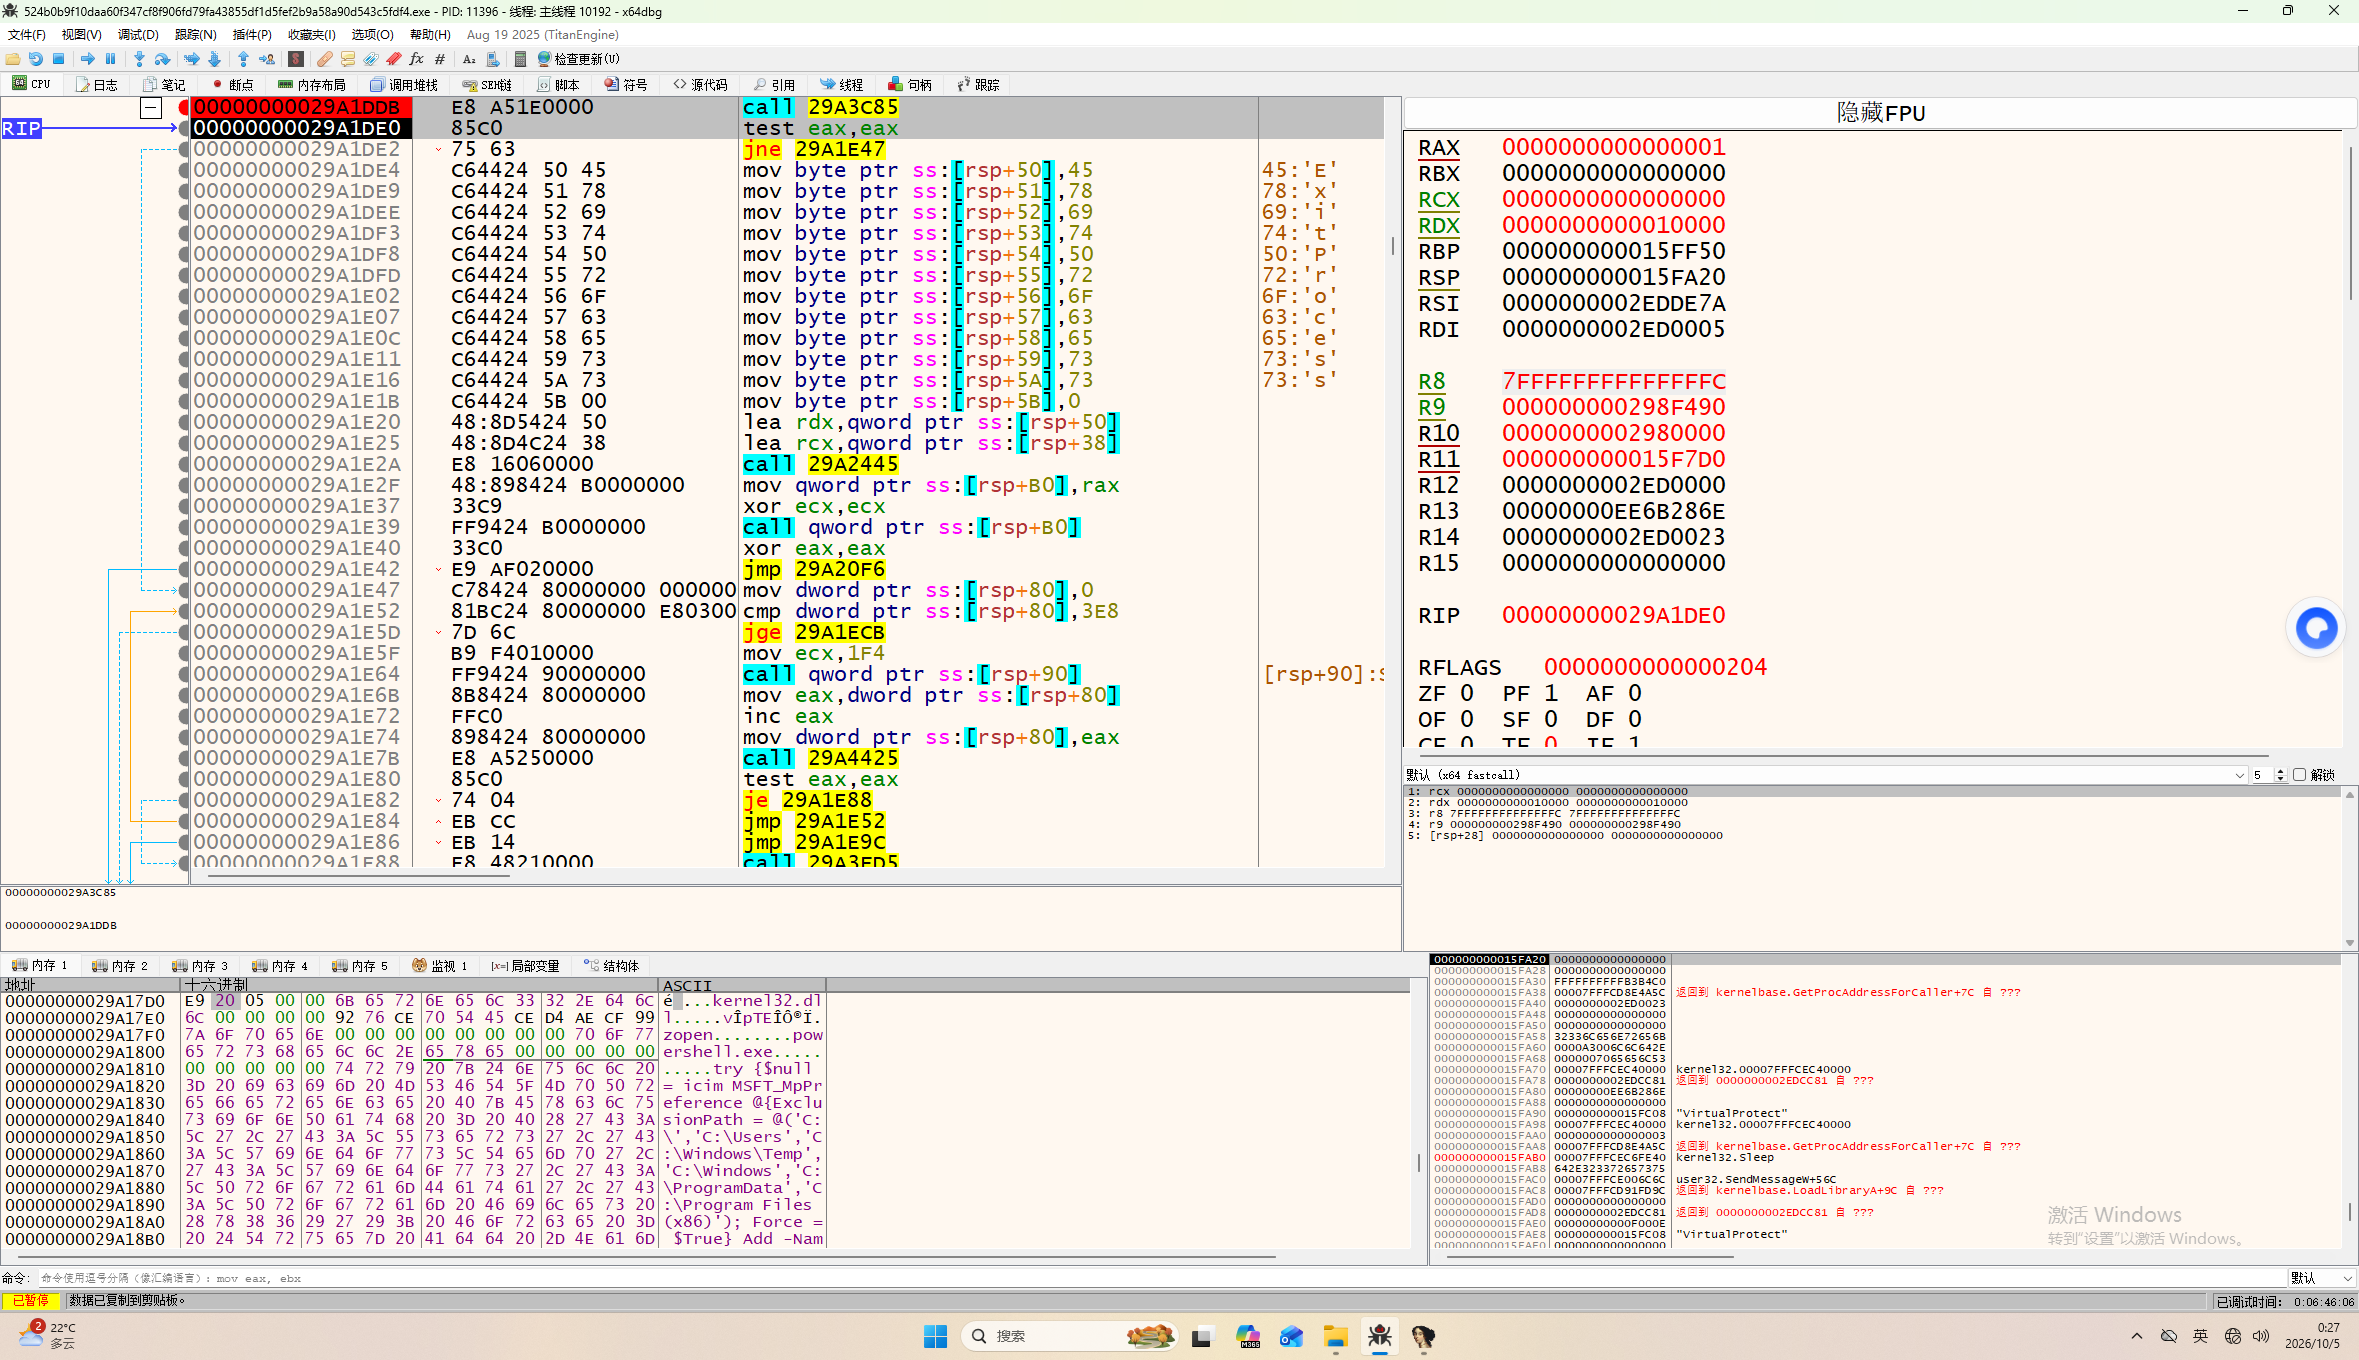Open the 插件(P) menu
The image size is (2359, 1360).
pos(252,35)
